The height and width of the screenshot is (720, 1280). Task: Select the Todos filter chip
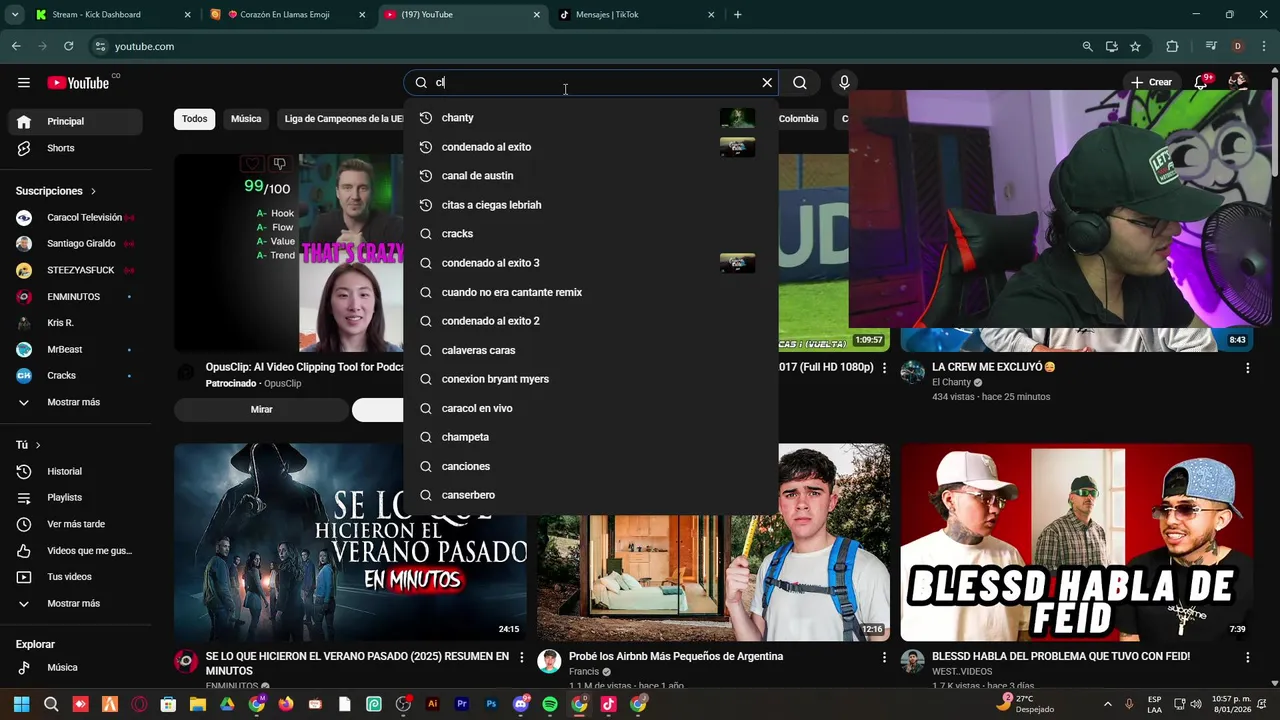tap(195, 119)
